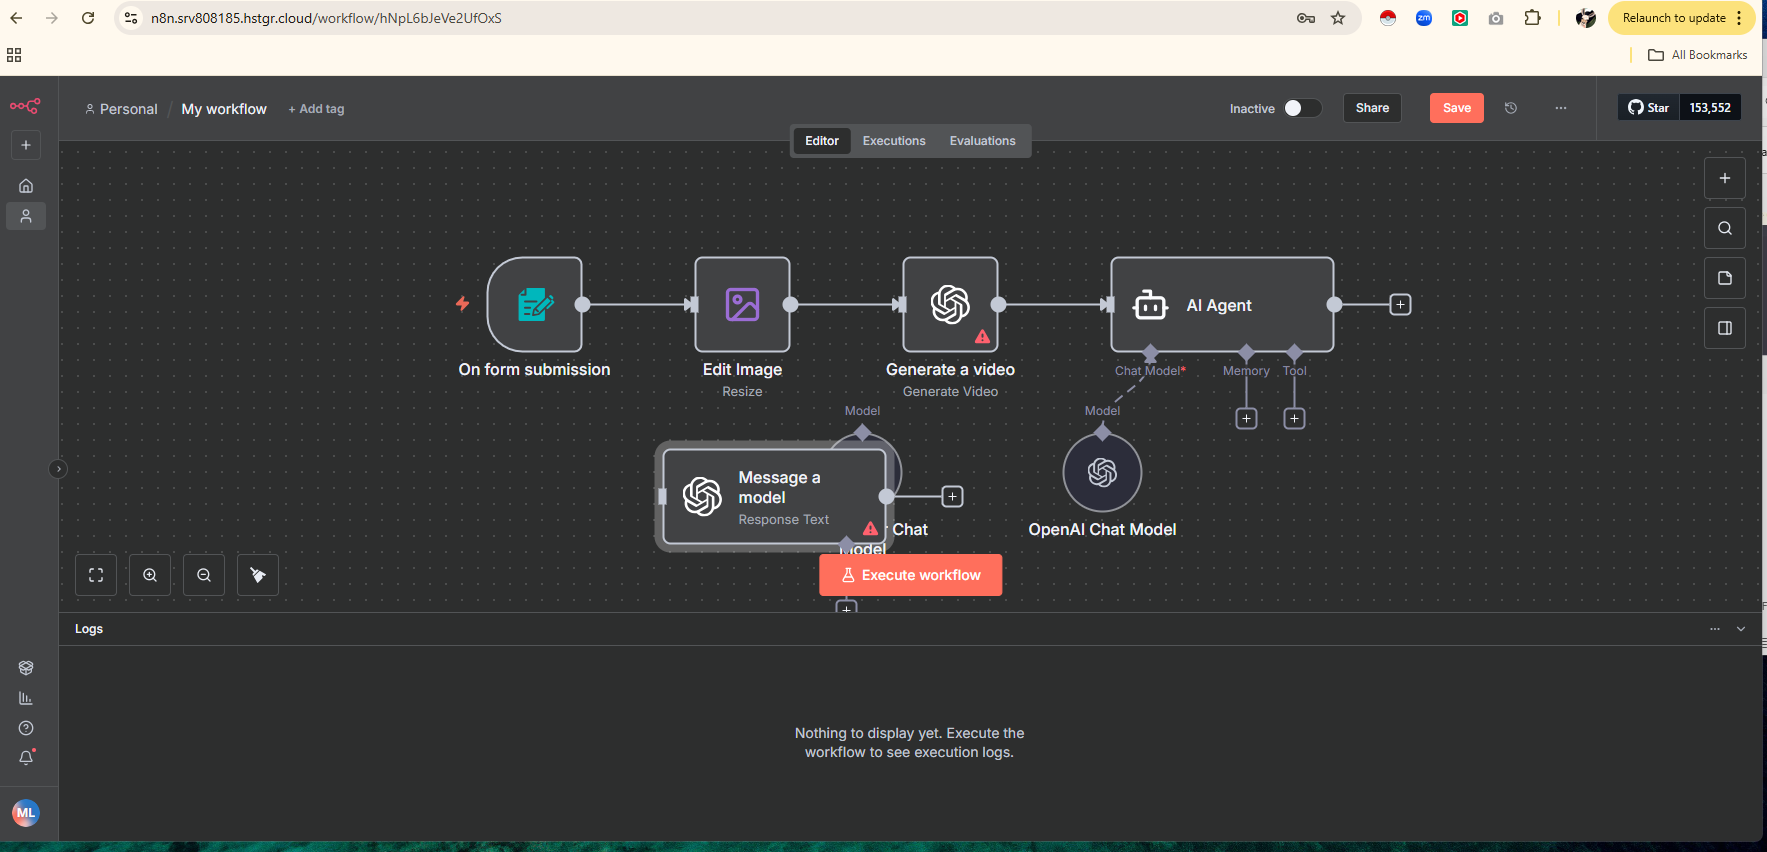Add a tag to the workflow
The image size is (1767, 852).
tap(316, 109)
